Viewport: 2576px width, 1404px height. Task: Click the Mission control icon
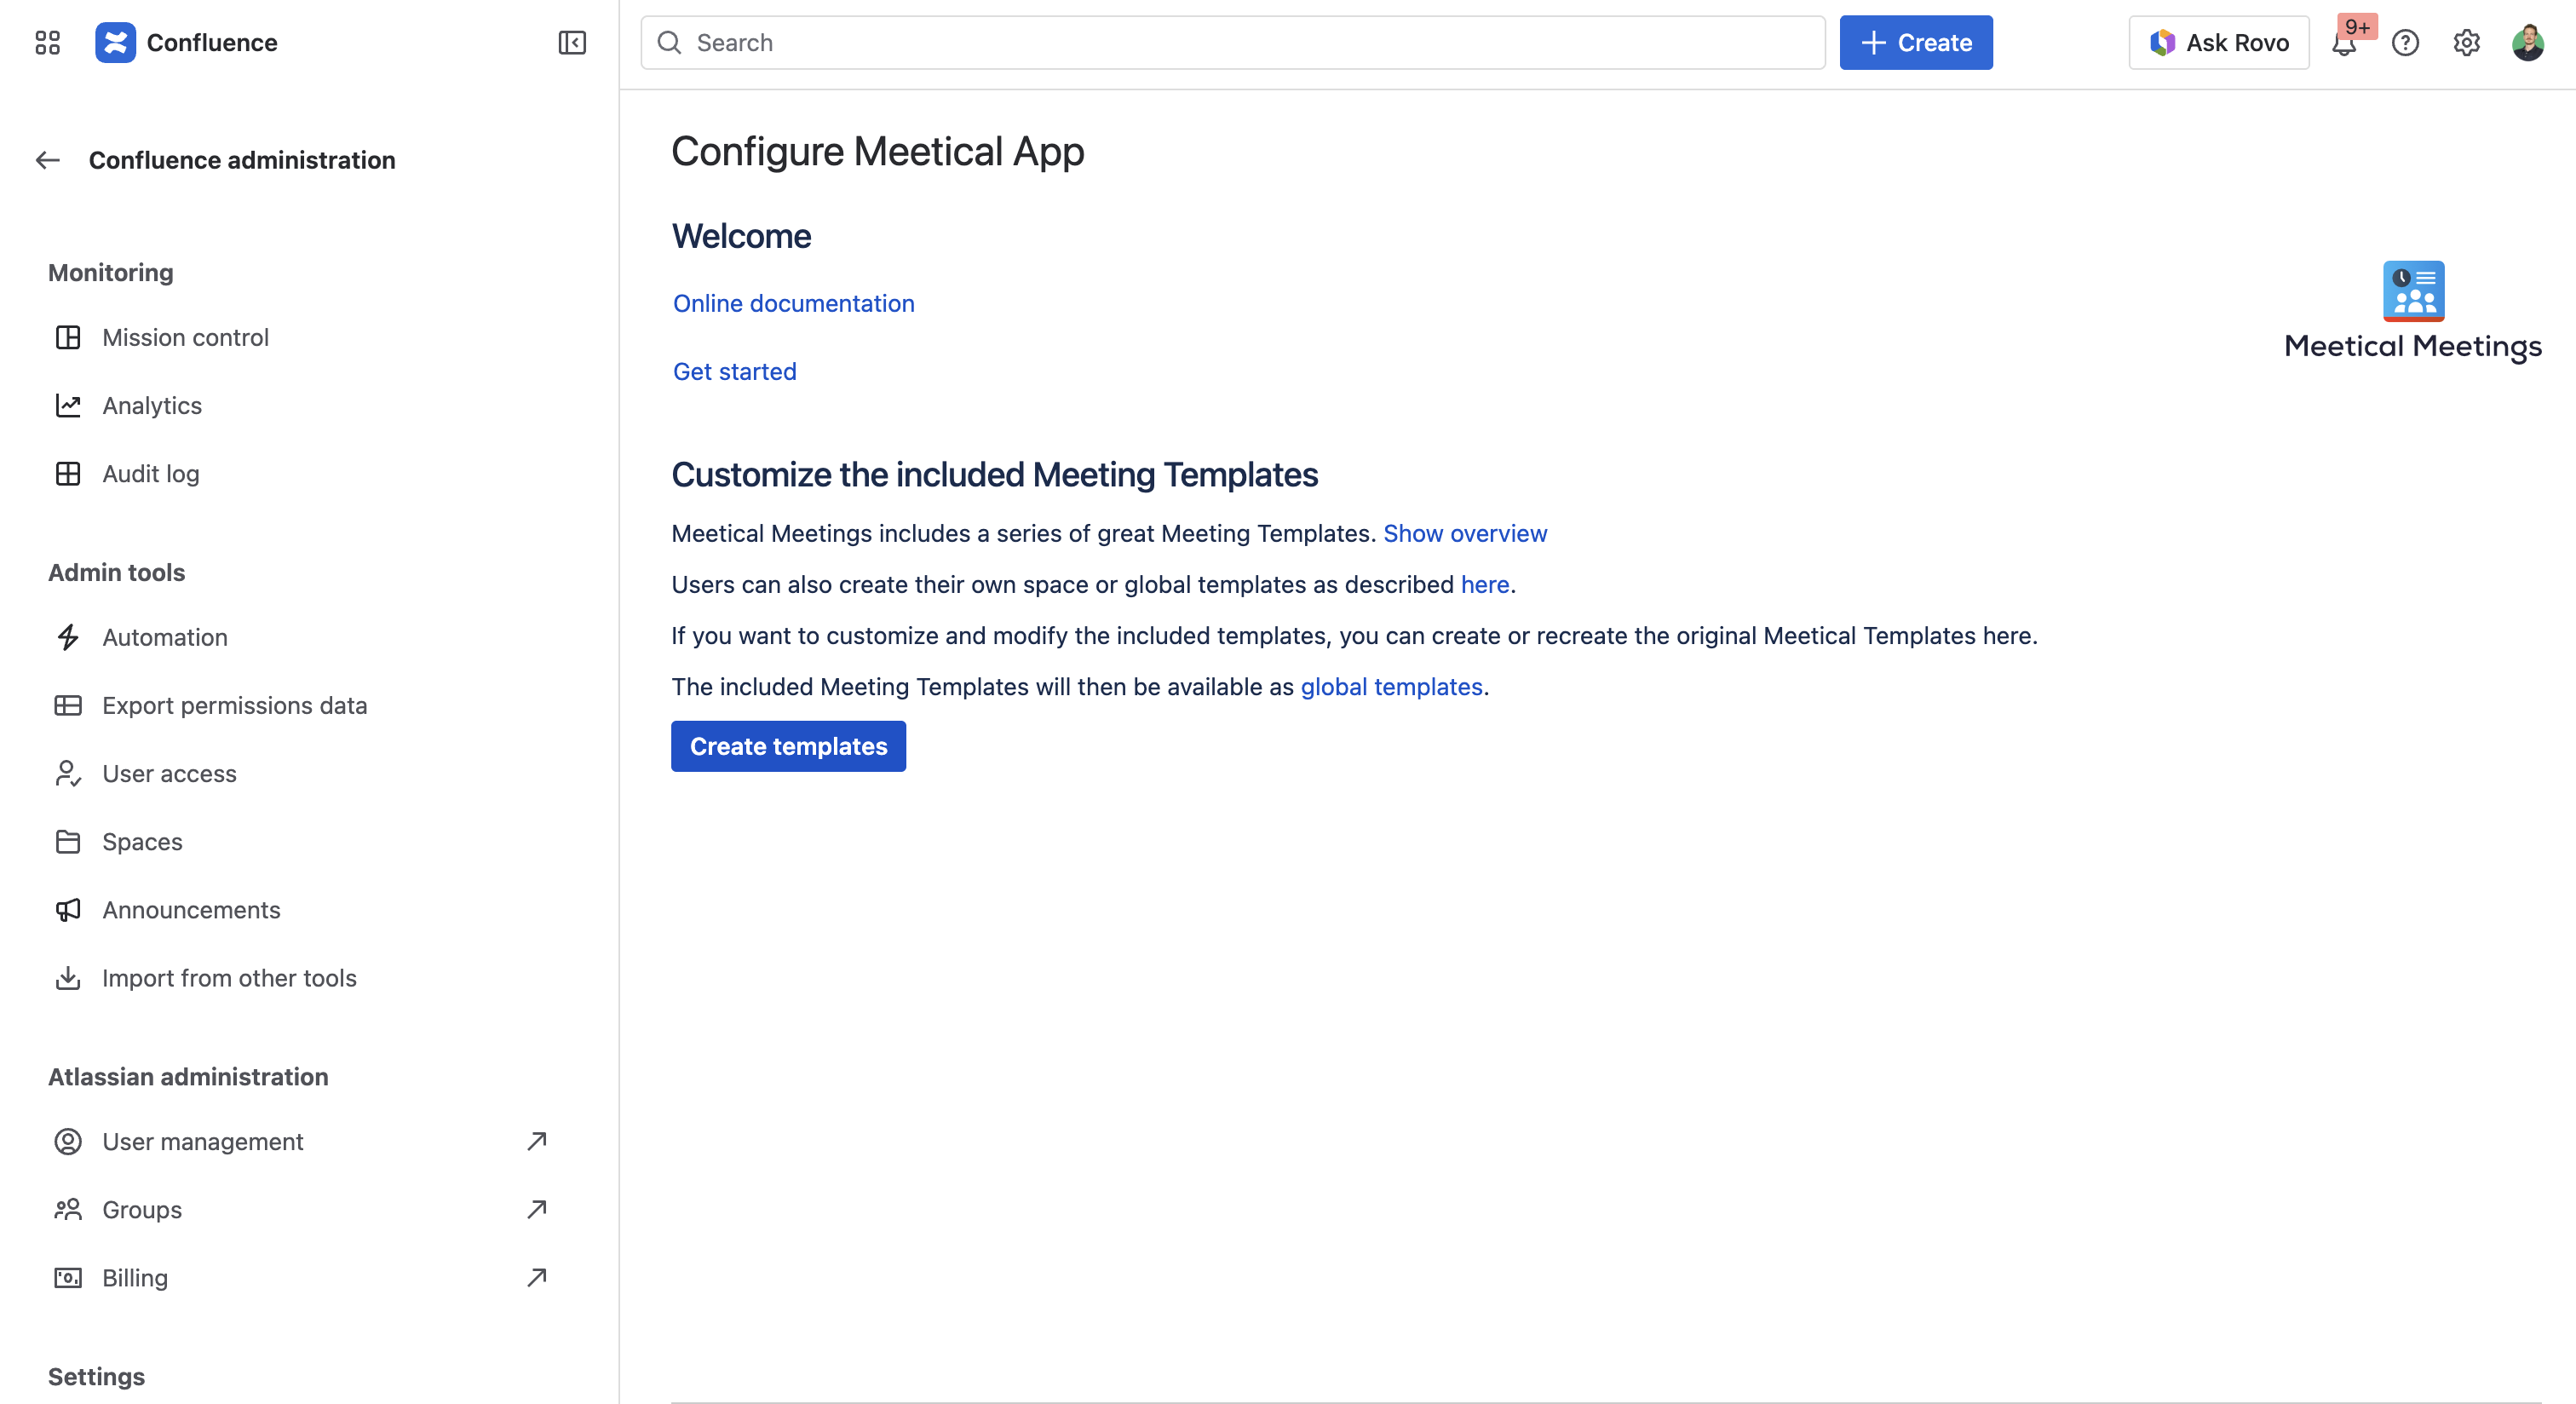[x=68, y=337]
